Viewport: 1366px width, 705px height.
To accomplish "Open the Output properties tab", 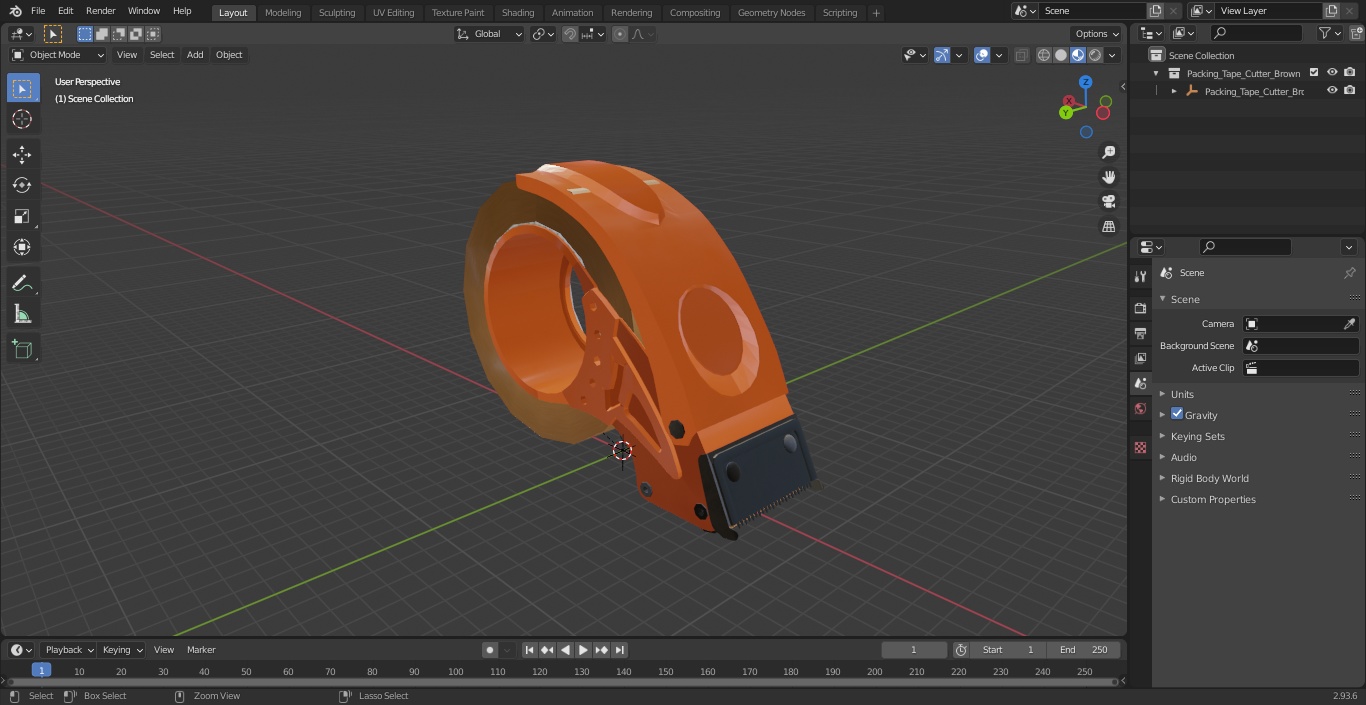I will pyautogui.click(x=1140, y=333).
